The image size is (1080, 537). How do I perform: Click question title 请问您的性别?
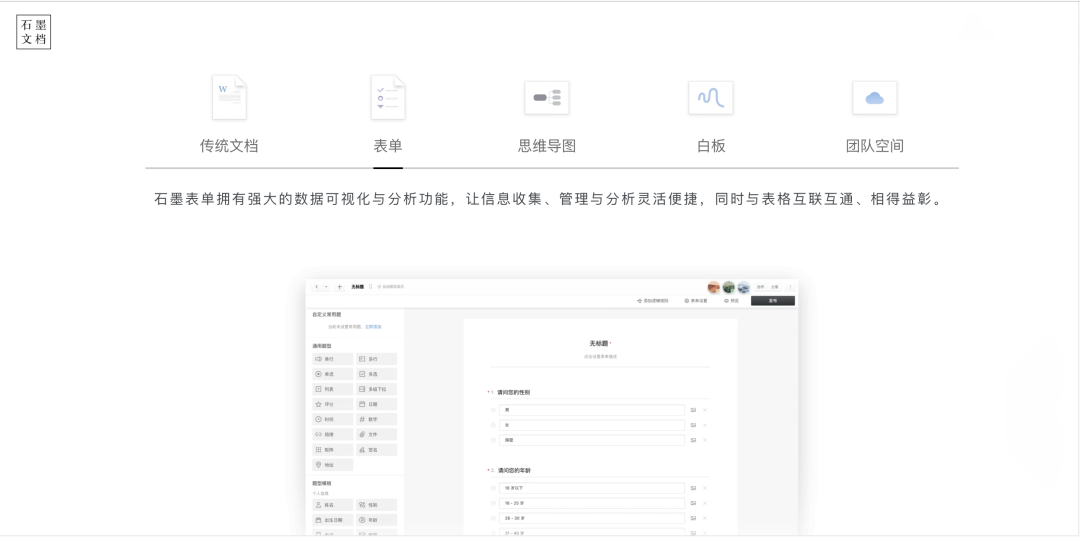coord(514,392)
